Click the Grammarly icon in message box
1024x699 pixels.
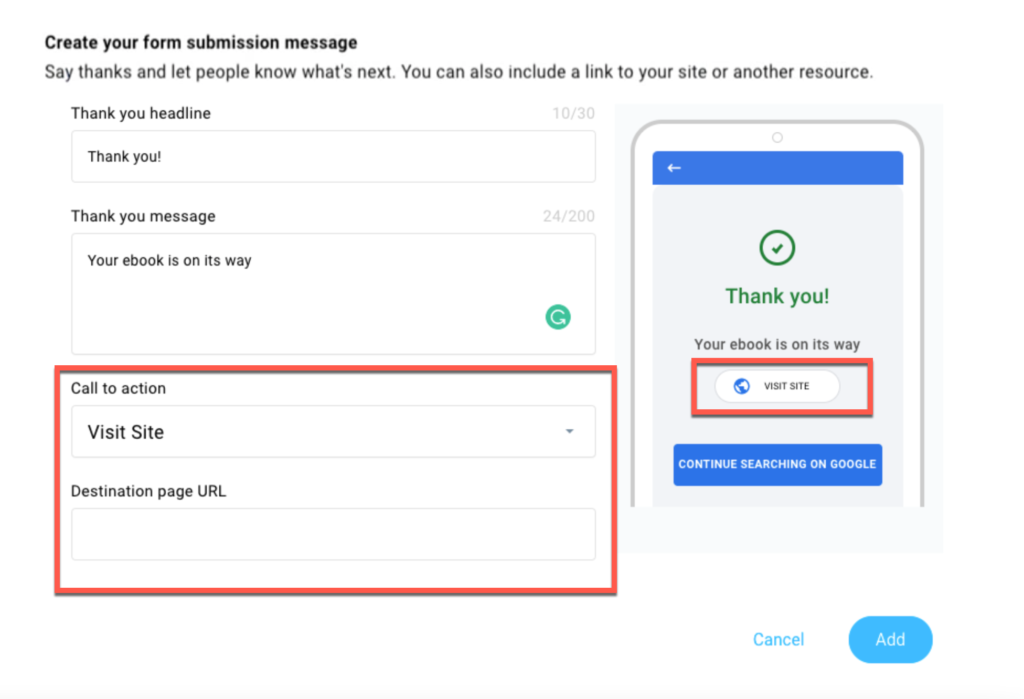[558, 317]
